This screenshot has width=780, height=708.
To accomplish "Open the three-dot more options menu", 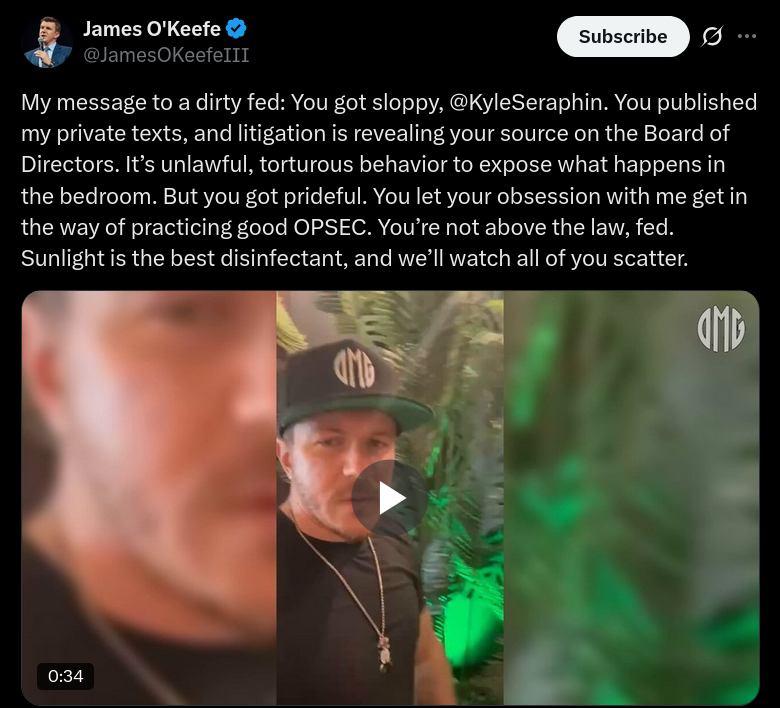I will coord(747,36).
